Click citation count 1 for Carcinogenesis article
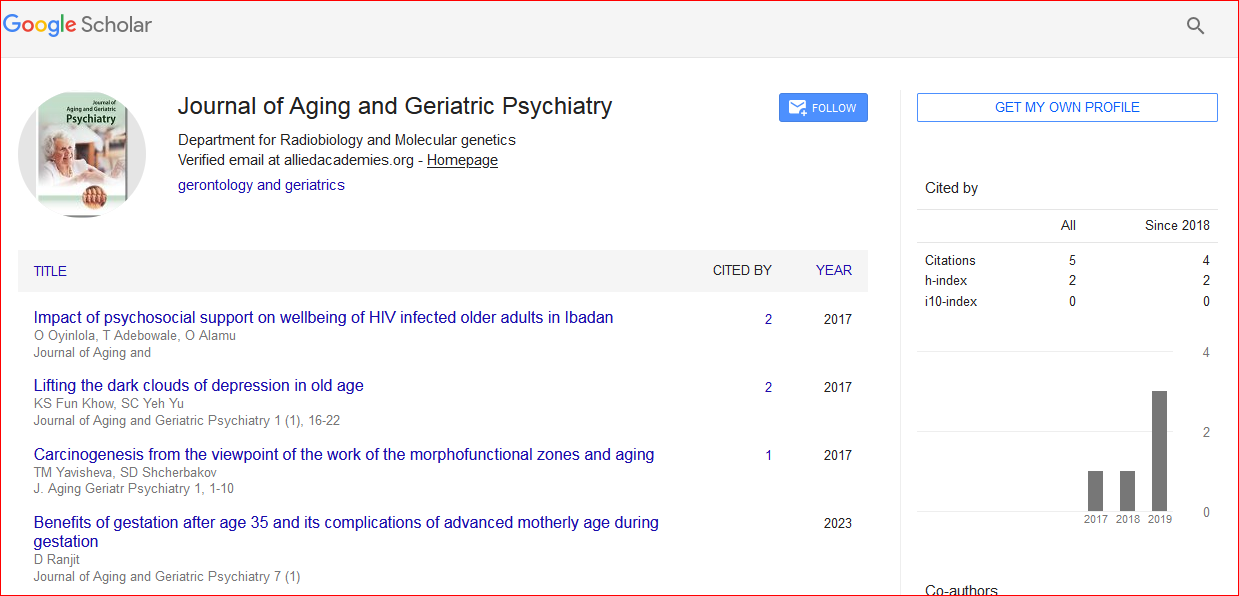 pos(768,455)
